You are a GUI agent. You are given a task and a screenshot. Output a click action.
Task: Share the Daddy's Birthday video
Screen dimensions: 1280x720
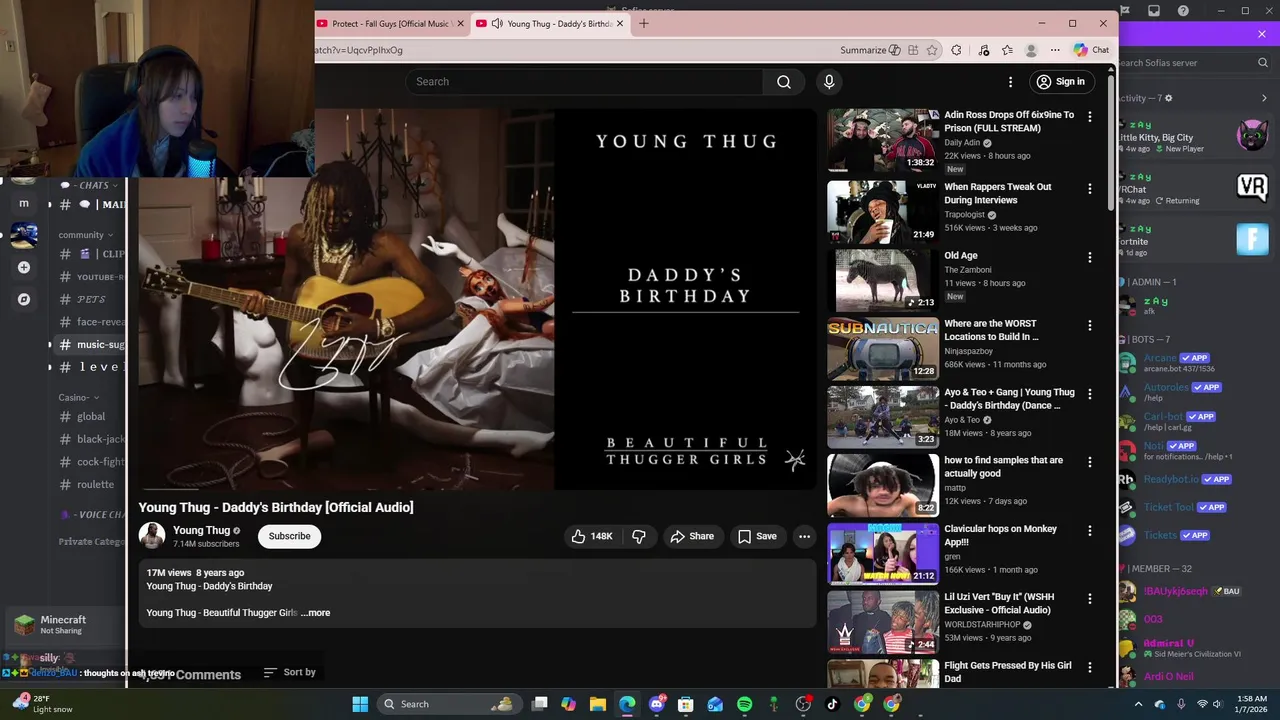tap(692, 537)
